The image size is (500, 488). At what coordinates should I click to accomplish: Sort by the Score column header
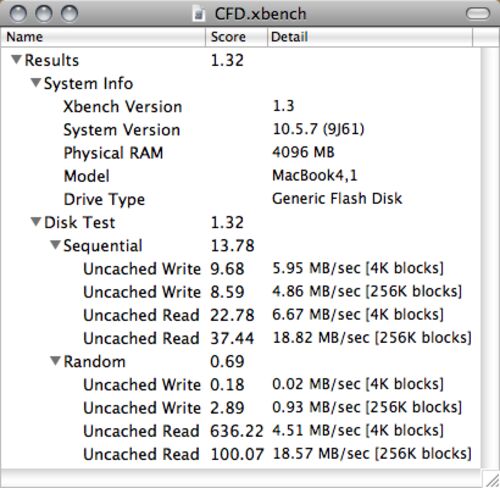click(x=236, y=37)
